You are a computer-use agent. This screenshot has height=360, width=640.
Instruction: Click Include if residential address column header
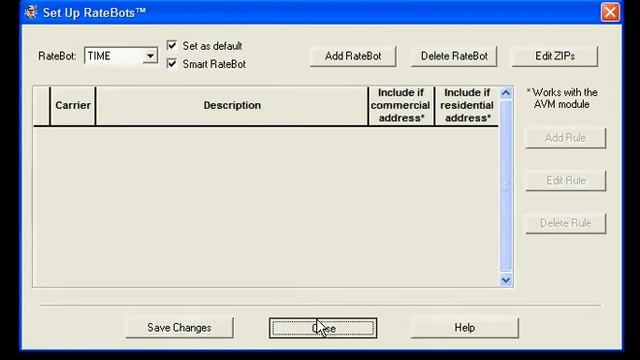467,105
